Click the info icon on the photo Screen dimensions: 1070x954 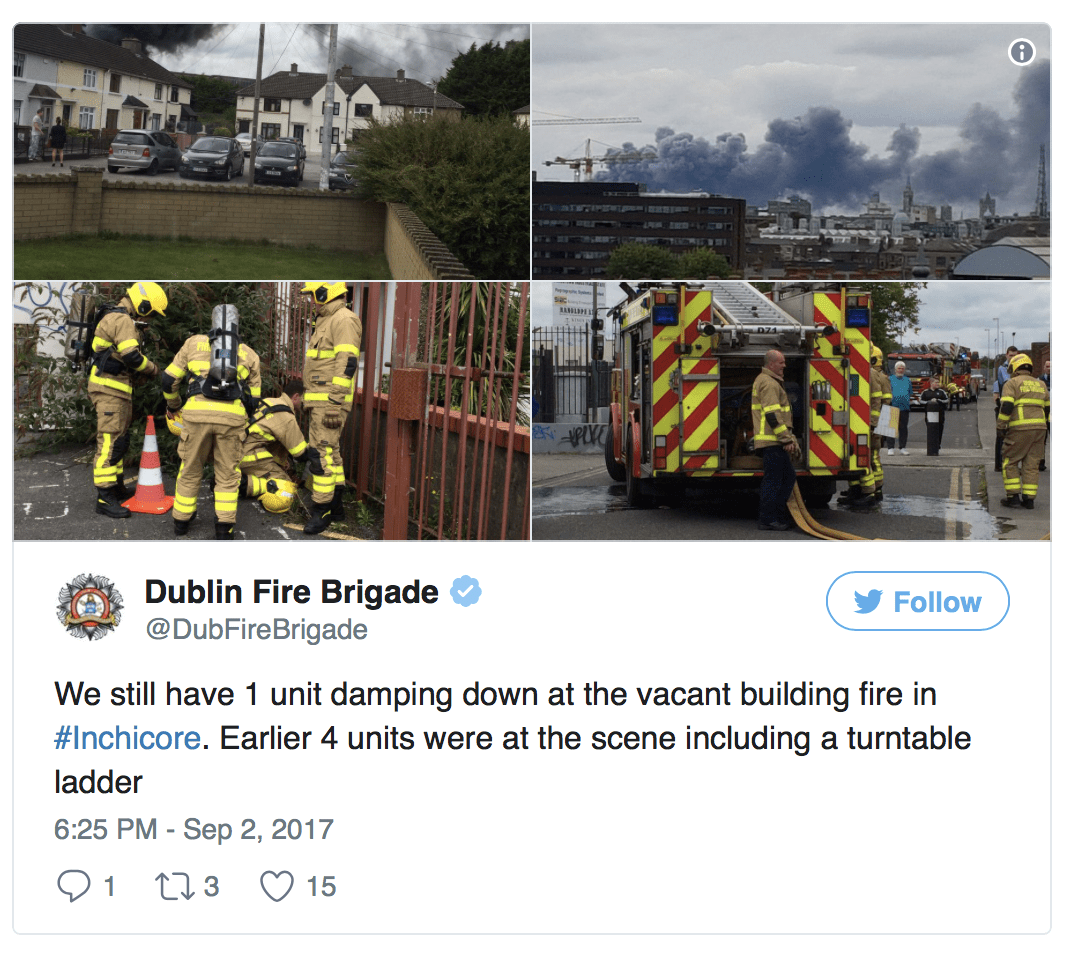[x=1021, y=52]
